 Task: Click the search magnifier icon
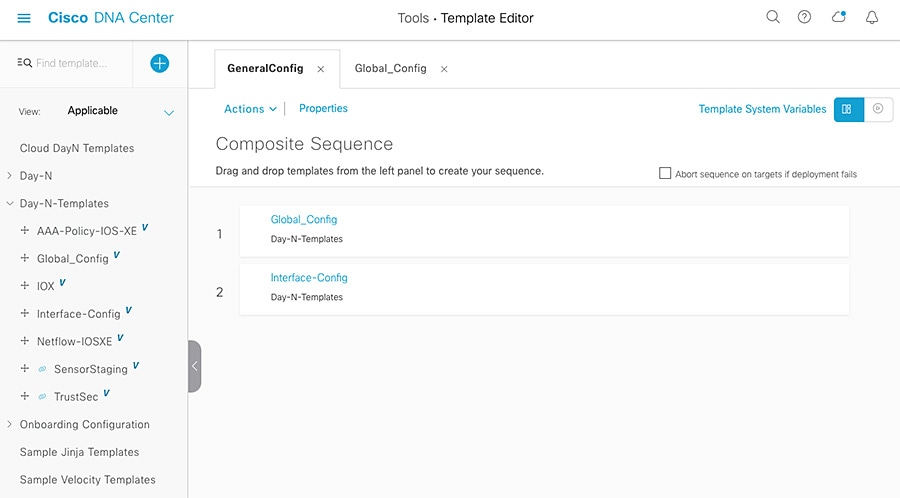[x=772, y=18]
